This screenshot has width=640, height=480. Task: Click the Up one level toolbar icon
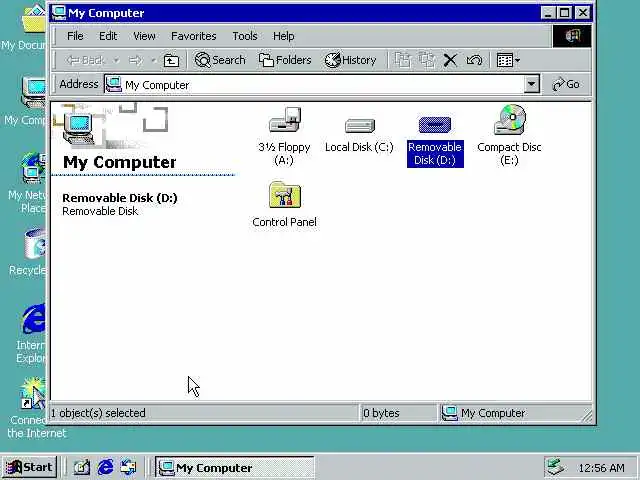pos(171,61)
